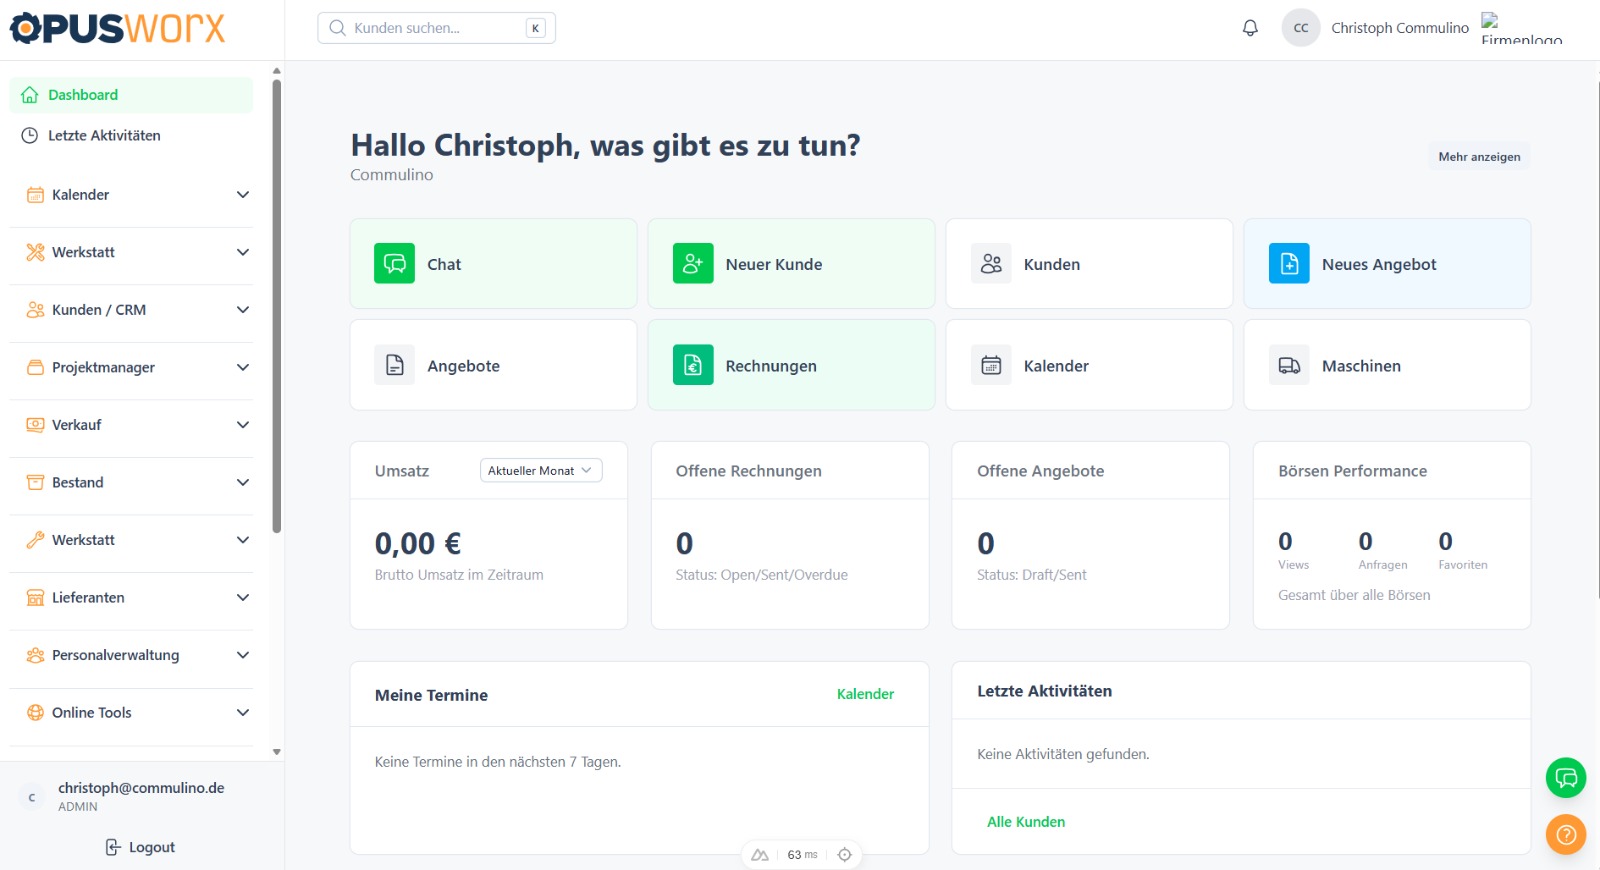1600x870 pixels.
Task: Open the orange help question mark button
Action: [x=1566, y=834]
